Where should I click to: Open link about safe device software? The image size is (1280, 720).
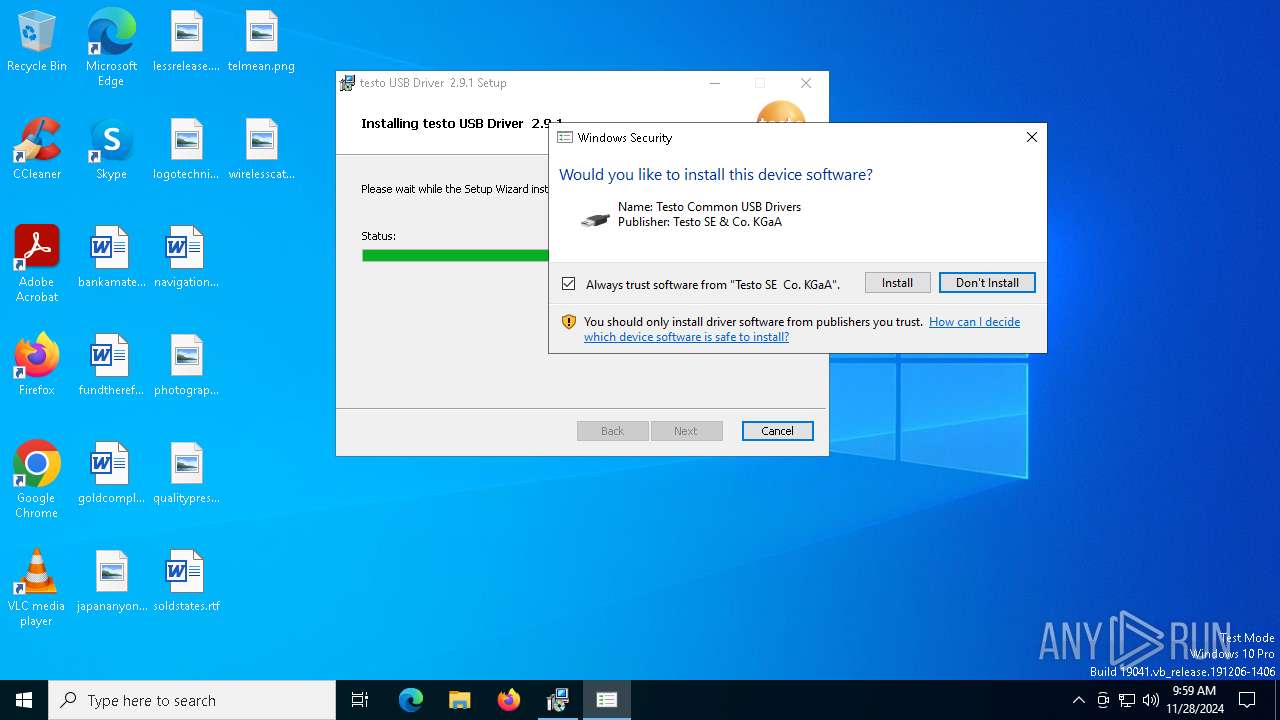802,329
